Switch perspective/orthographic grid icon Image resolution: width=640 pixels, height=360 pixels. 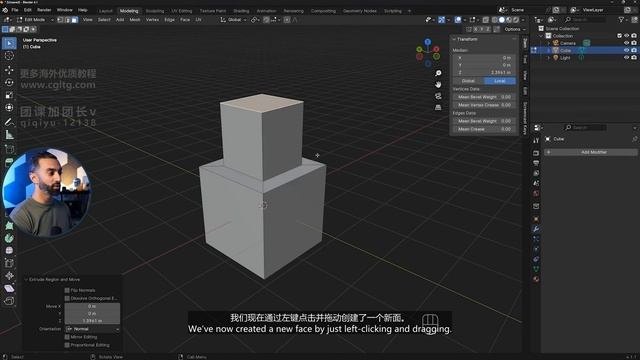coord(438,107)
